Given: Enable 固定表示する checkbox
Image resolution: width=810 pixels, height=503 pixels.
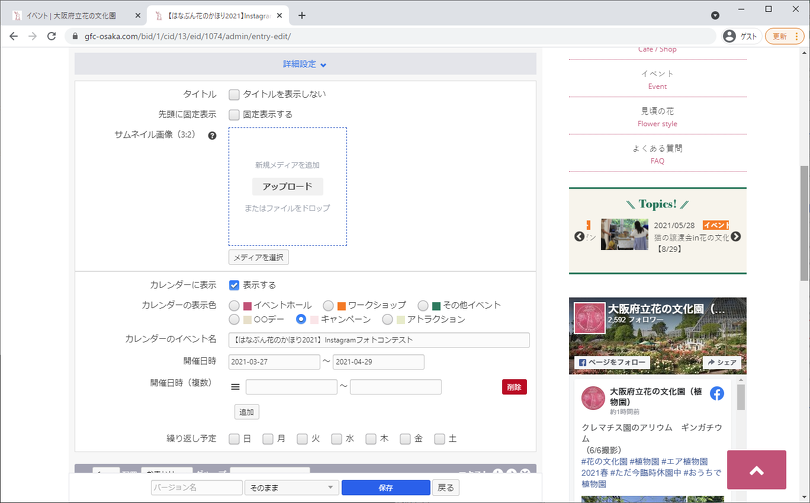Looking at the screenshot, I should click(234, 114).
